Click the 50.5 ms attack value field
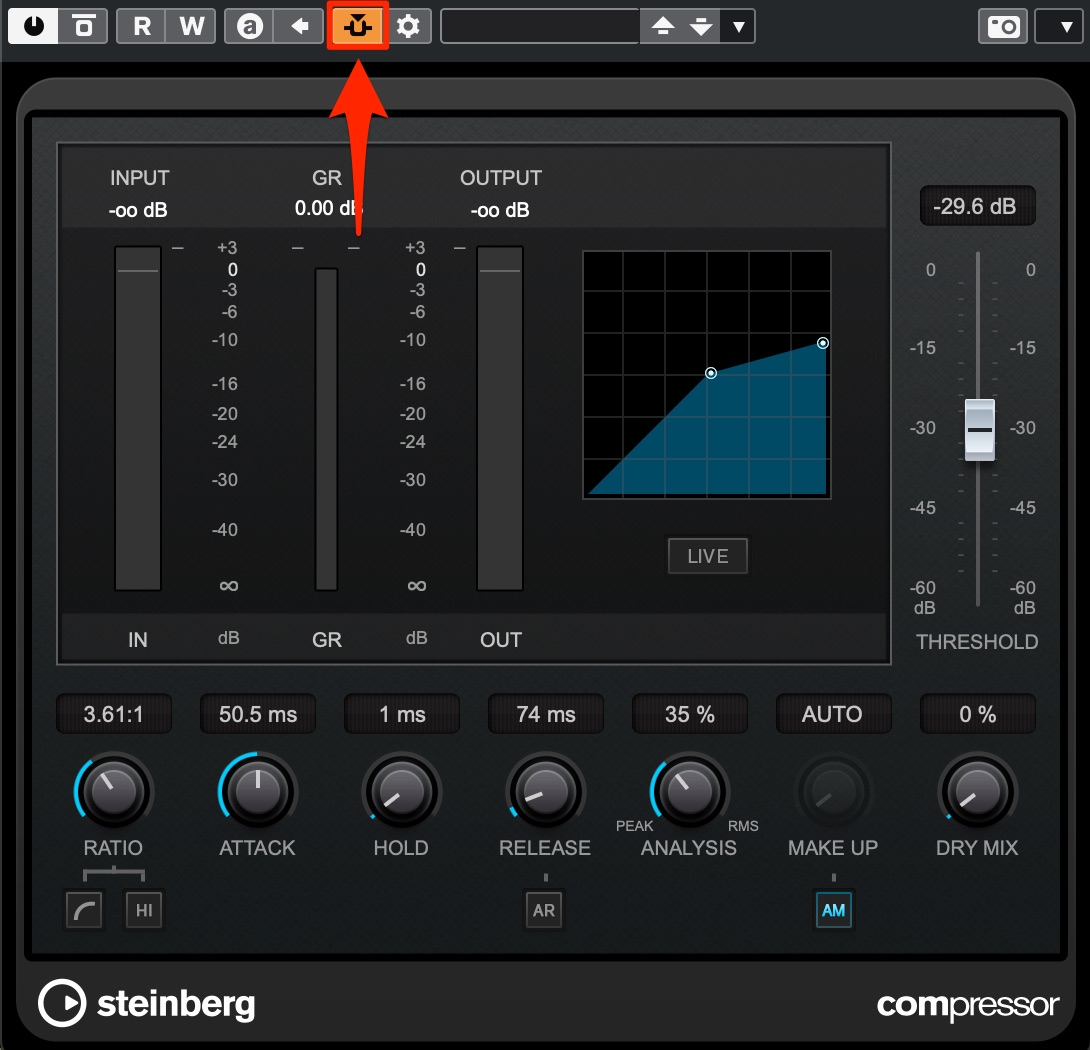The image size is (1090, 1050). point(257,713)
